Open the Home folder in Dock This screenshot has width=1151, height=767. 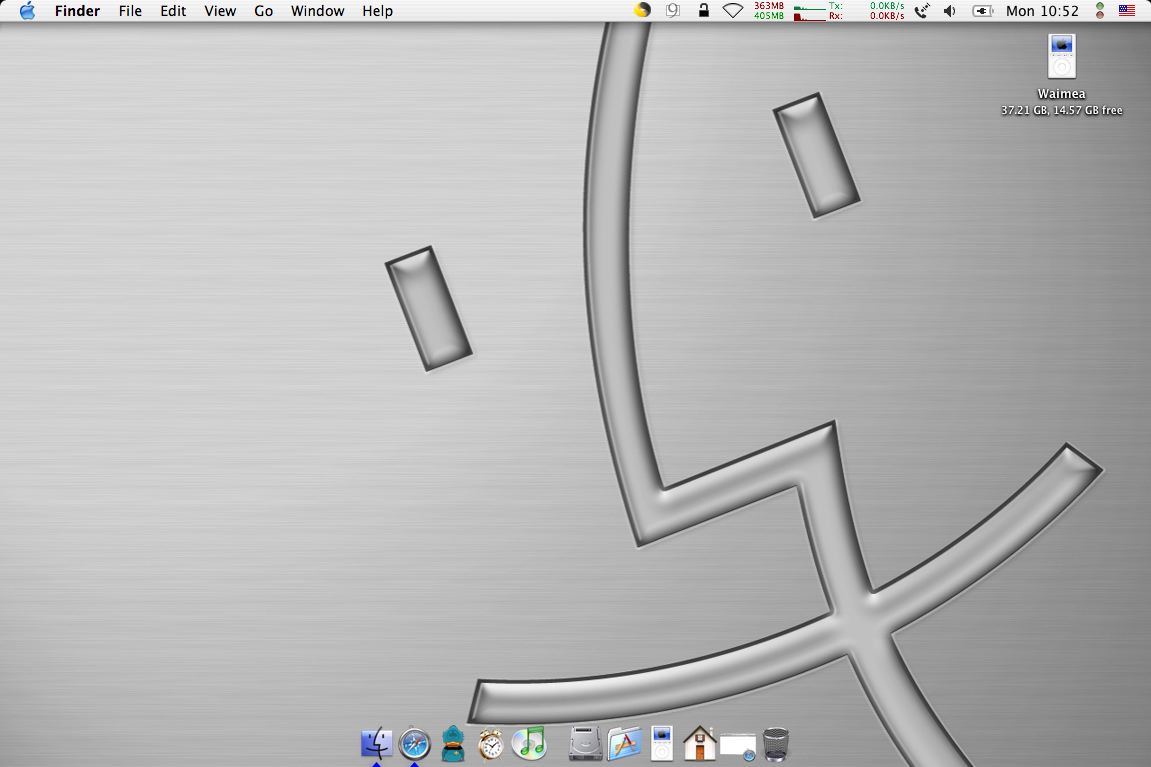point(699,744)
